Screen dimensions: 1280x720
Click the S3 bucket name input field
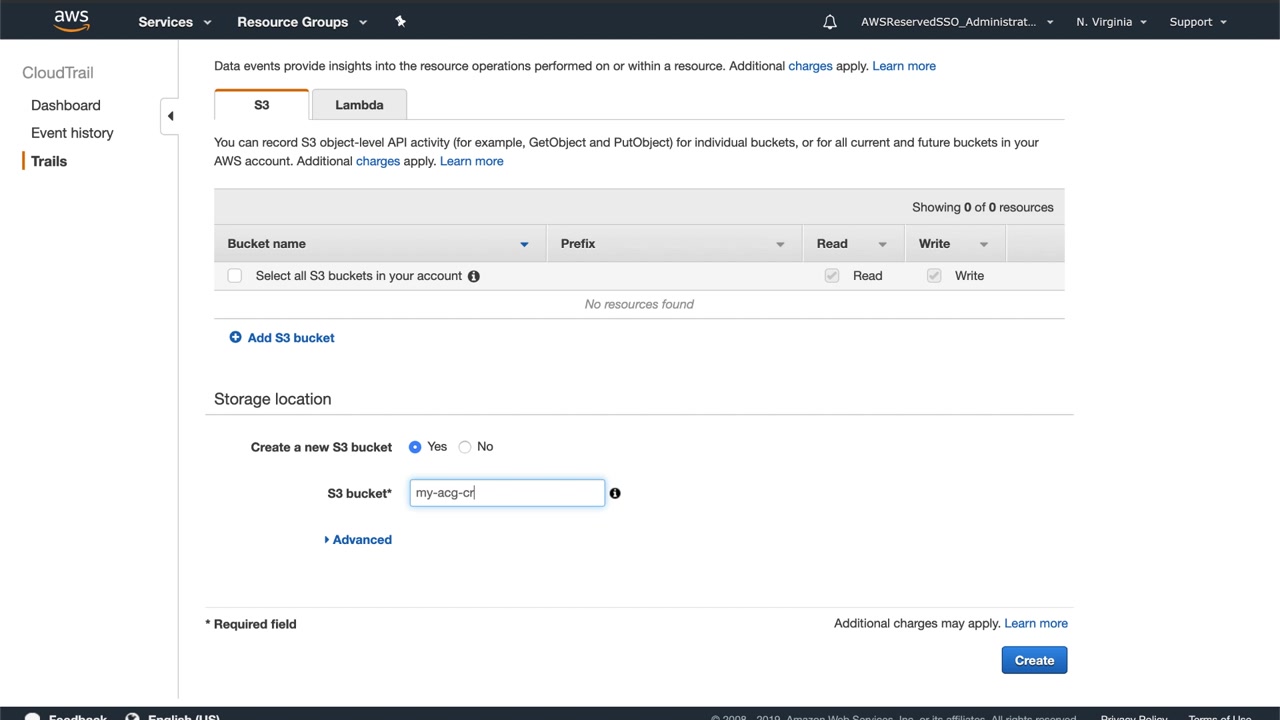point(507,493)
